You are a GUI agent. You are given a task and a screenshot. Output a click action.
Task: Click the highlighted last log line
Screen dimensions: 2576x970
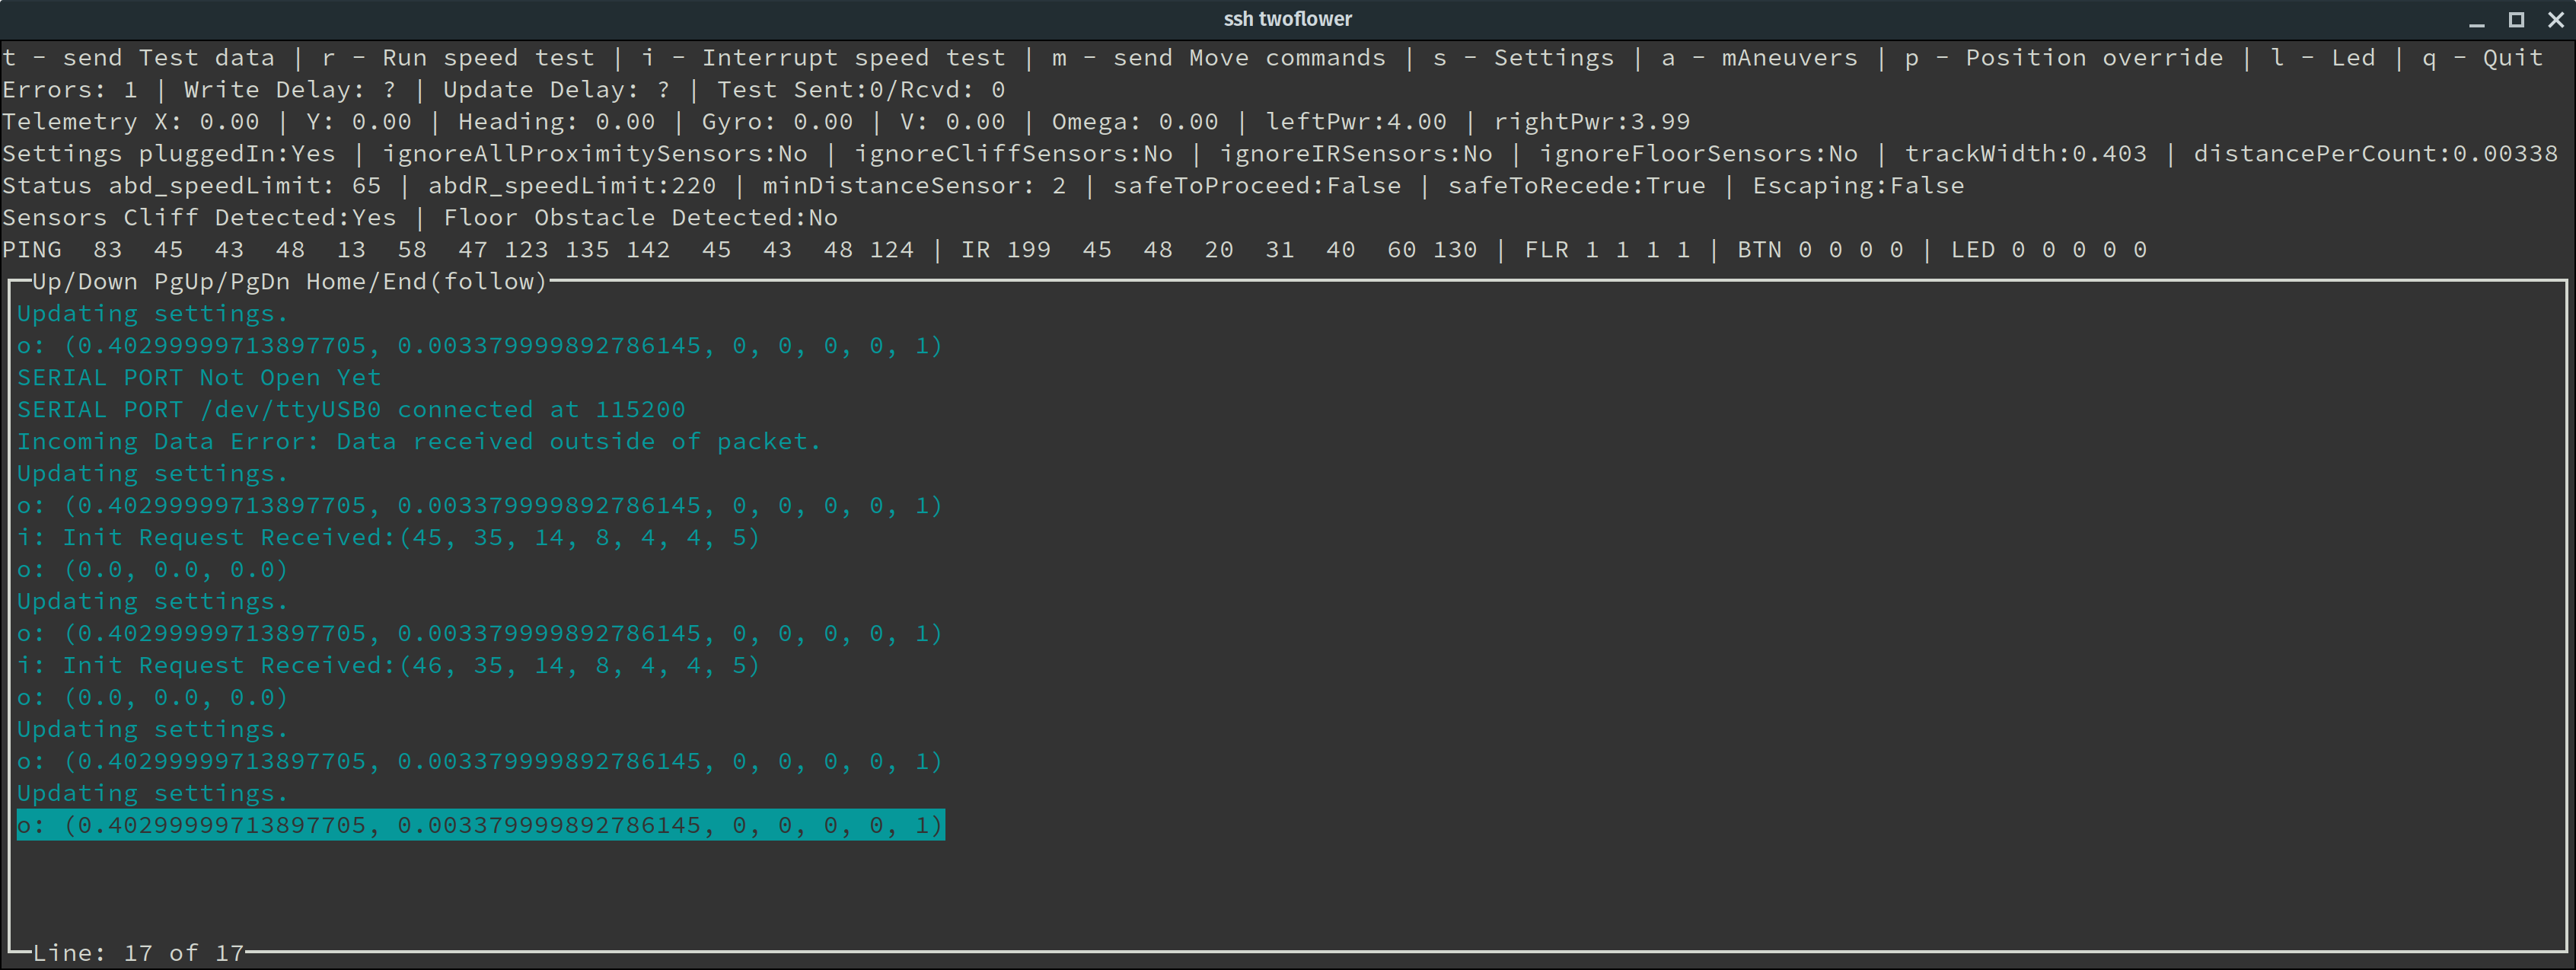[x=480, y=826]
